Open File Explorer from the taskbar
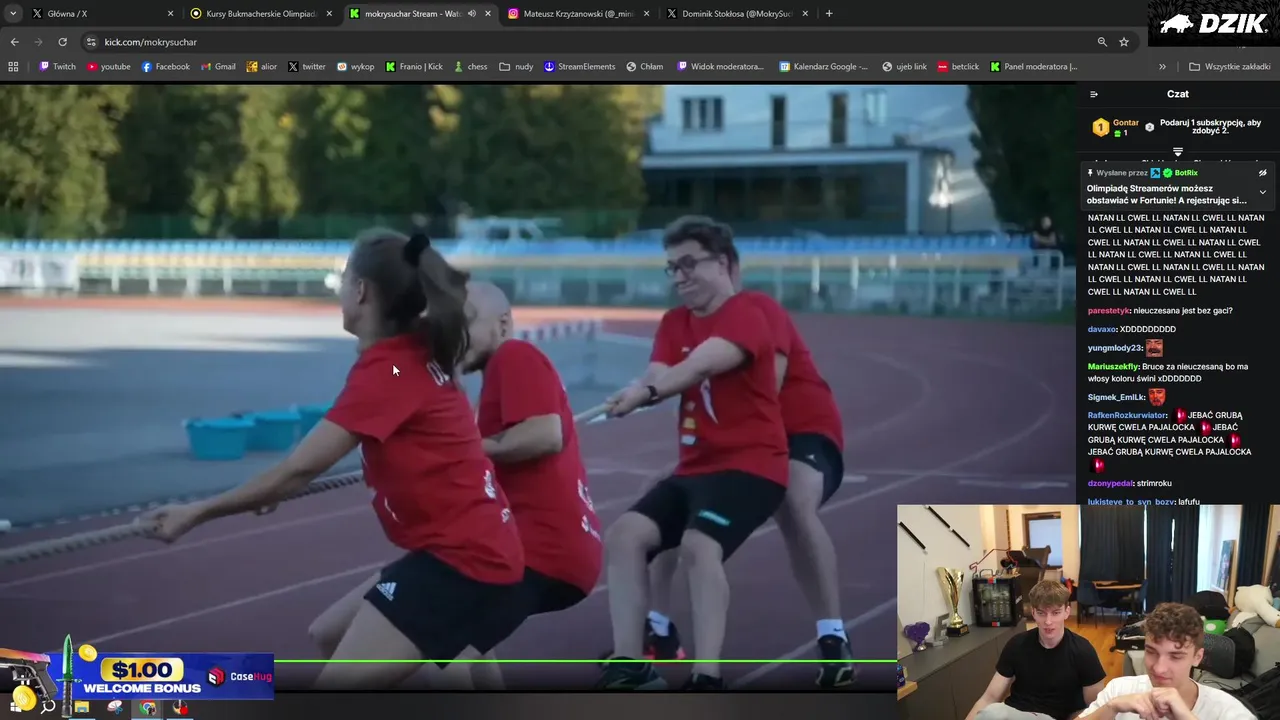Screen dimensions: 1280x720 click(82, 708)
